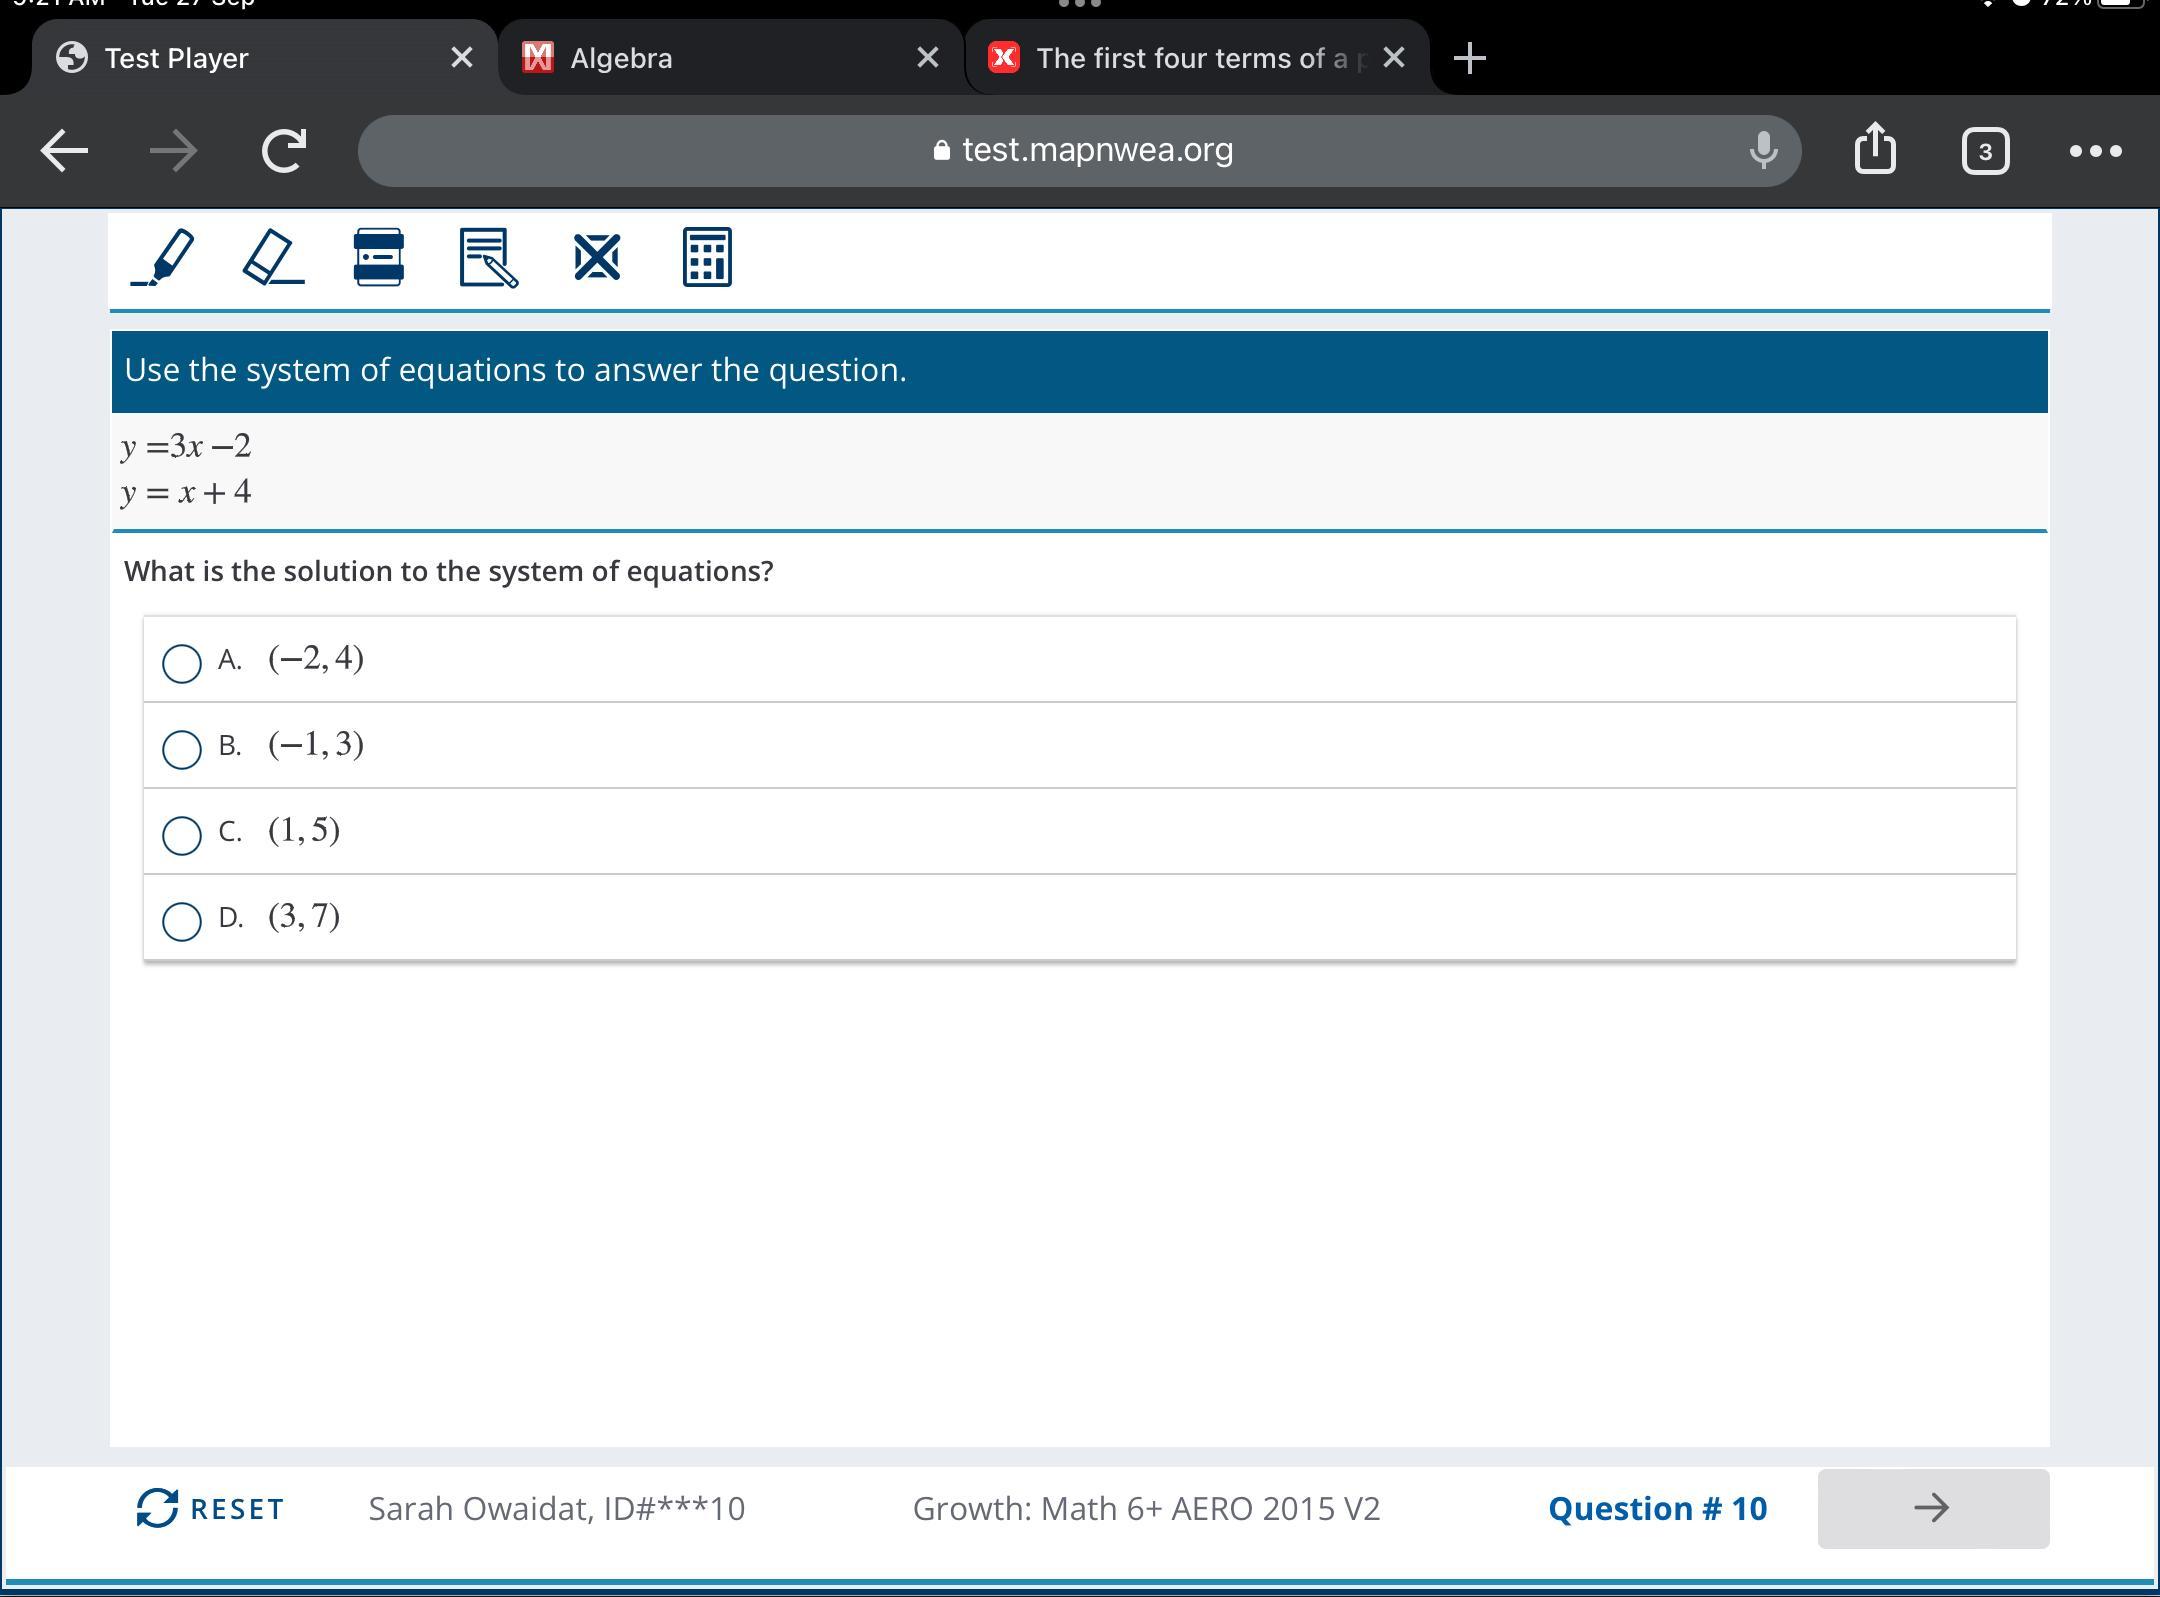Select the highlighter tool
Image resolution: width=2160 pixels, height=1597 pixels.
(x=164, y=258)
